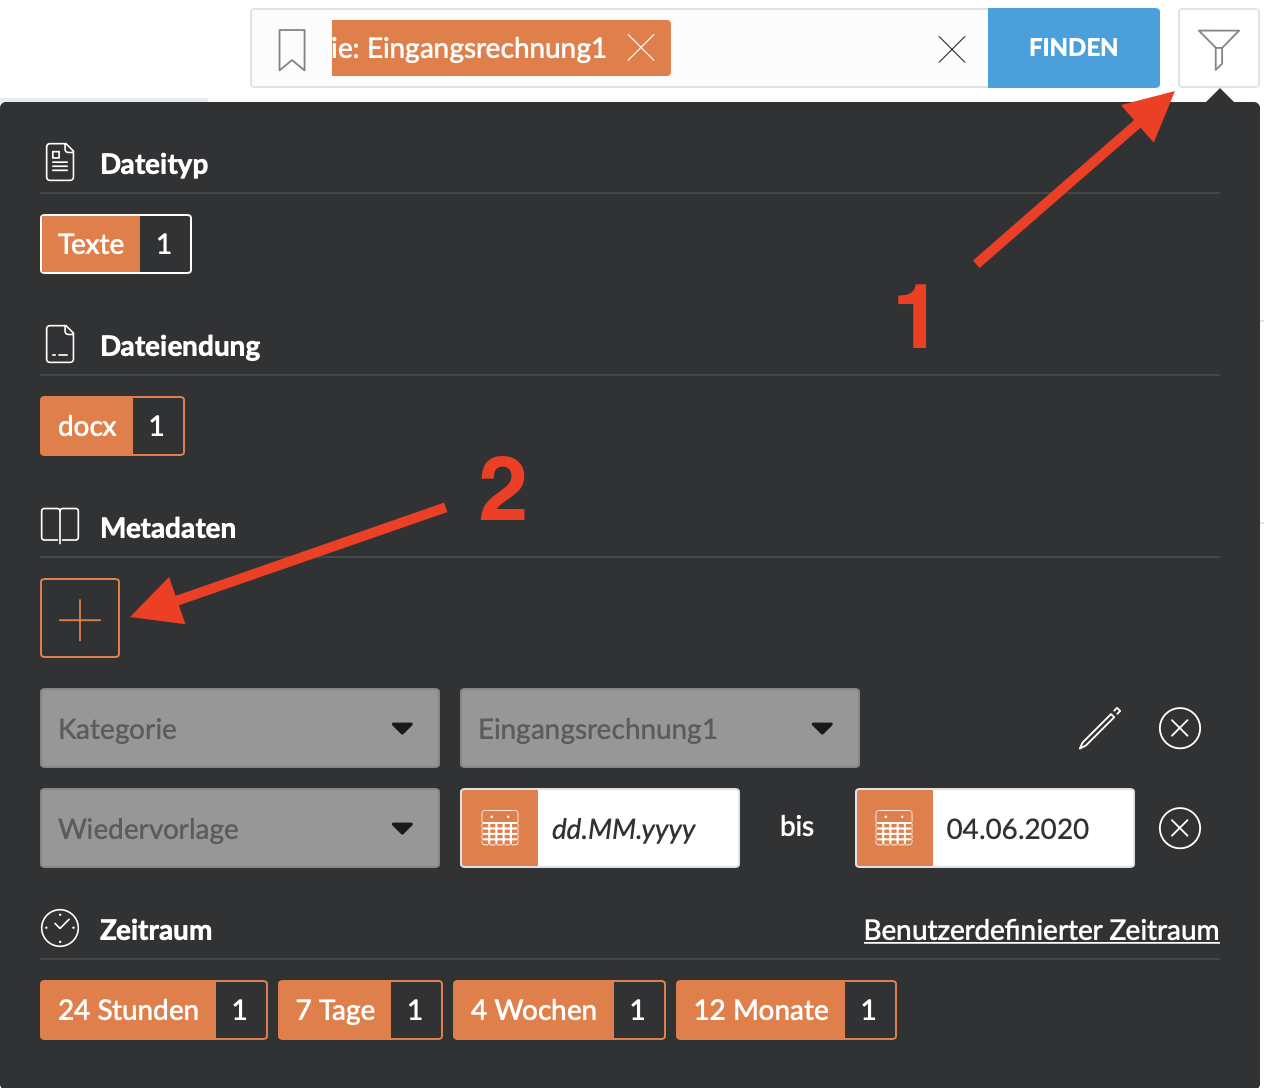1264x1088 pixels.
Task: Click the FINDEN button
Action: [1074, 48]
